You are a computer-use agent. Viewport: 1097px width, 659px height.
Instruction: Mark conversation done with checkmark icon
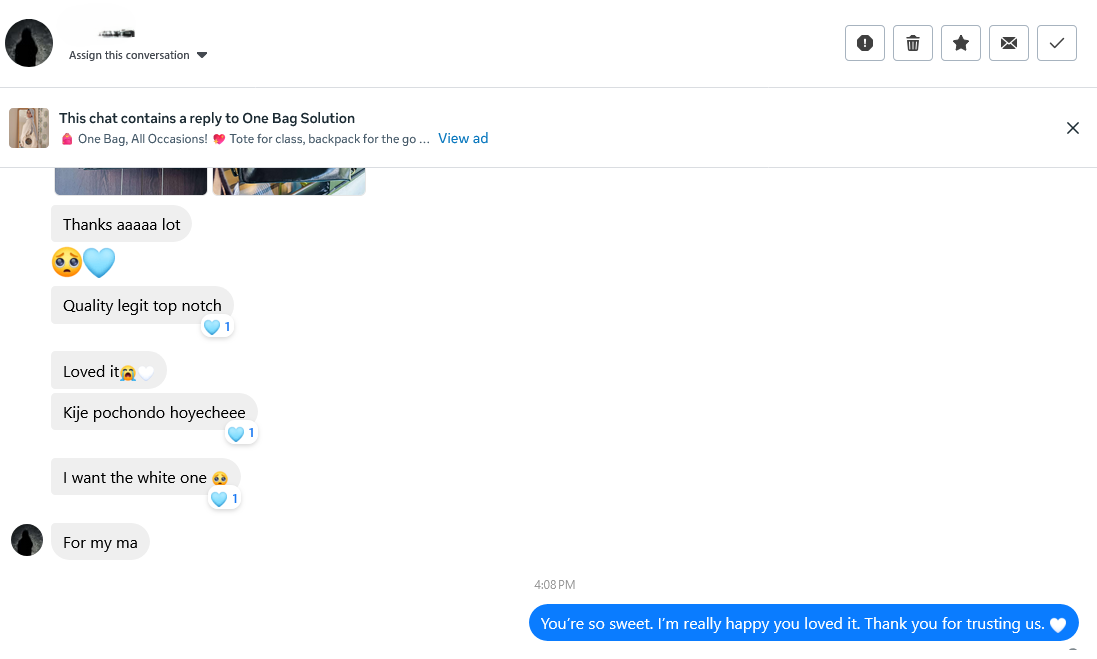(1057, 43)
